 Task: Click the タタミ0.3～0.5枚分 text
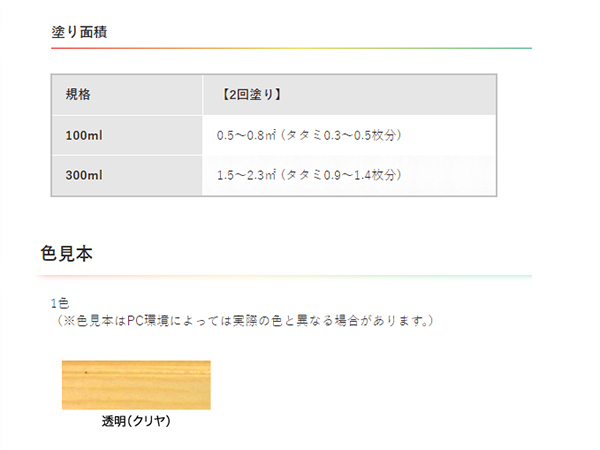coord(345,134)
